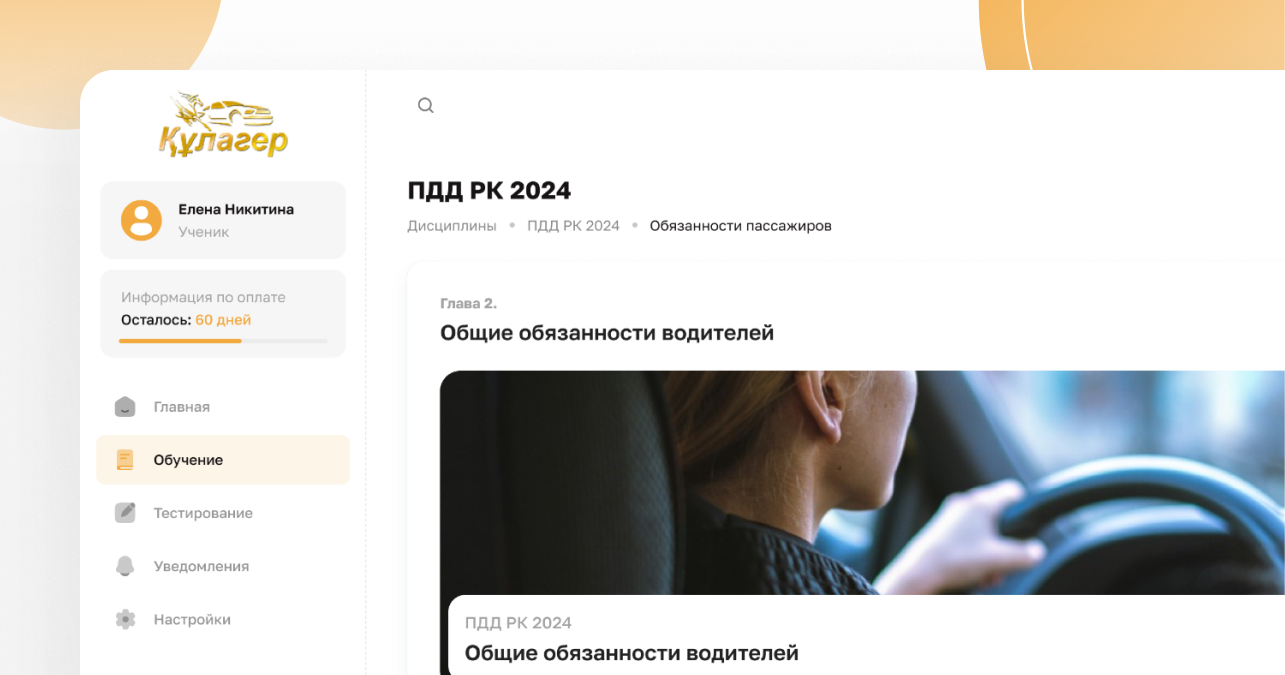The height and width of the screenshot is (675, 1285).
Task: Click the ПДД РК 2024 breadcrumb
Action: pos(574,226)
